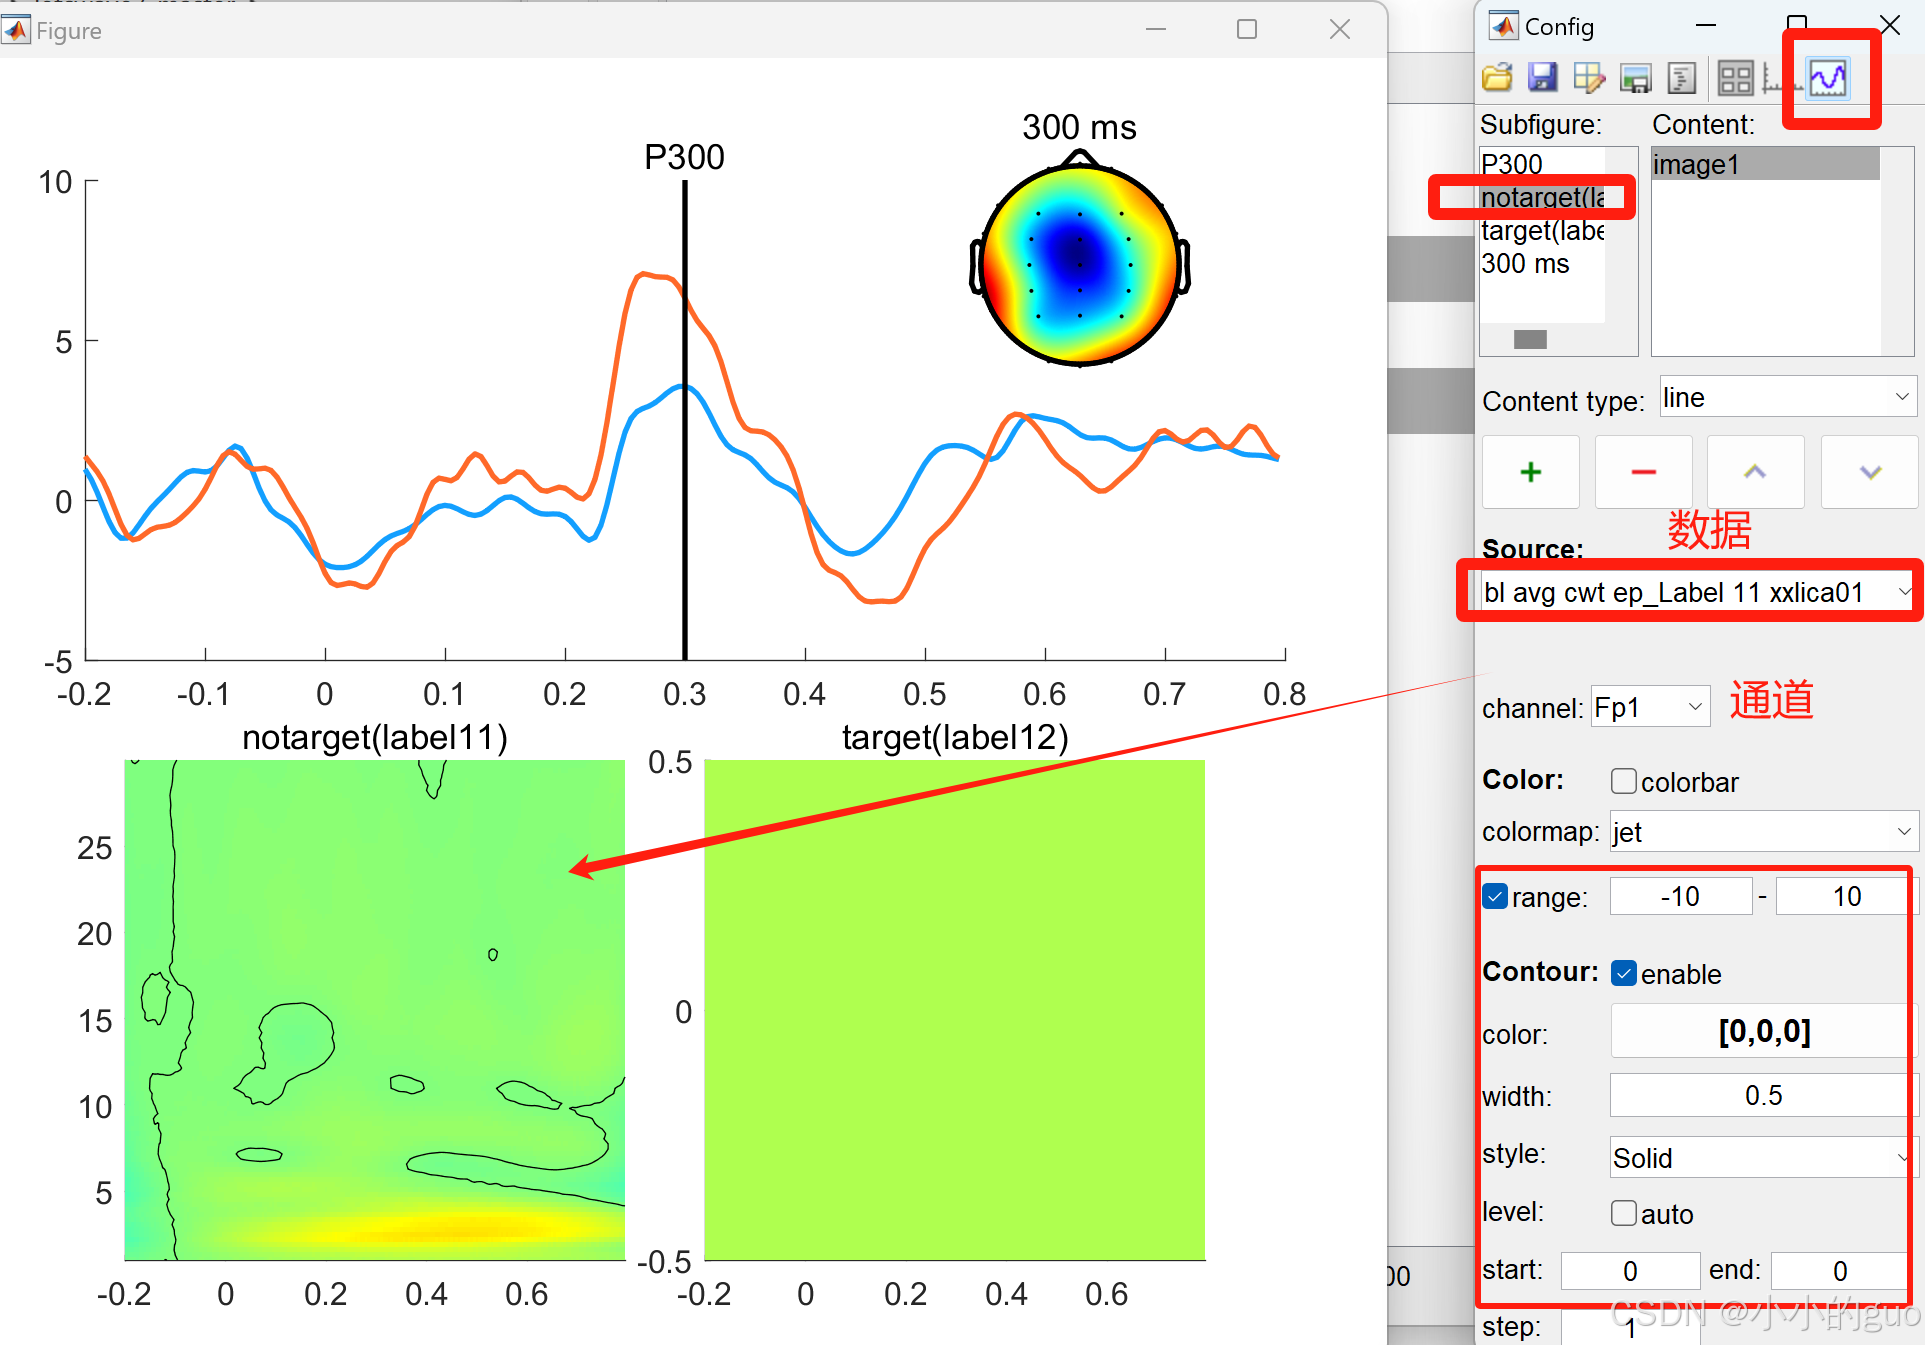This screenshot has width=1925, height=1345.
Task: Click the P300 vertical marker line
Action: pyautogui.click(x=685, y=420)
